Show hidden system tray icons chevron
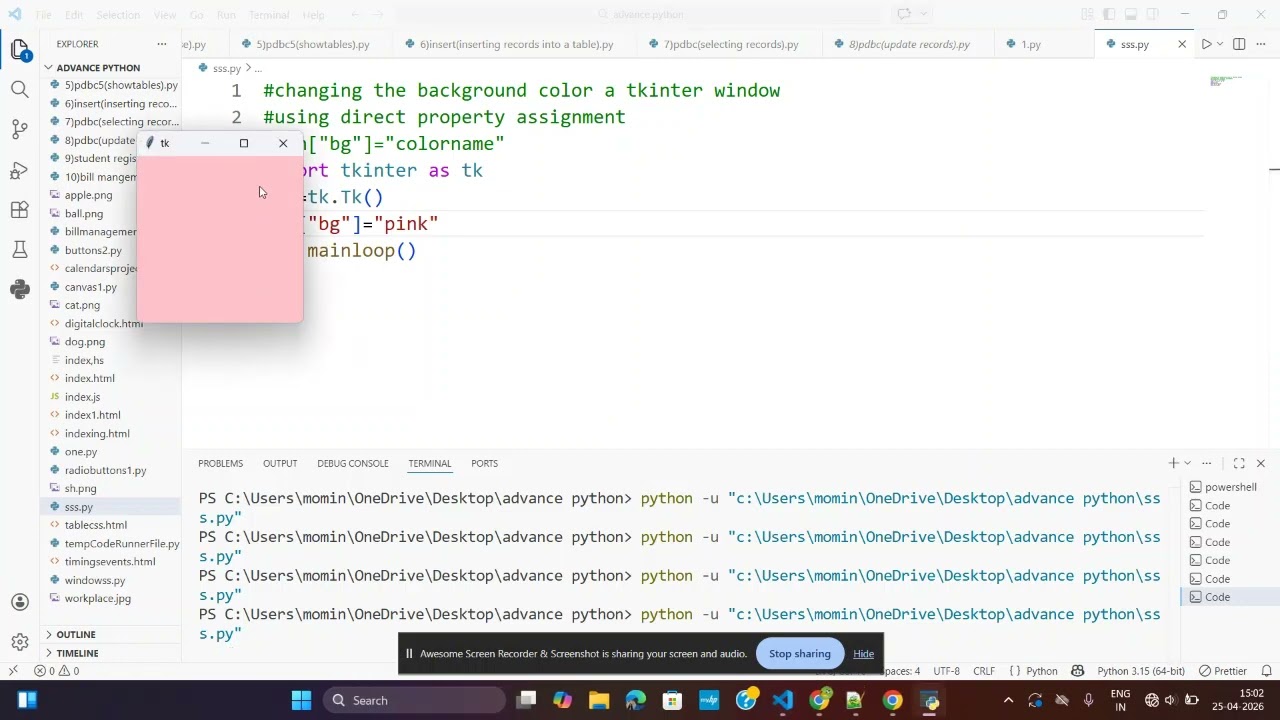Image resolution: width=1280 pixels, height=720 pixels. coord(1008,700)
